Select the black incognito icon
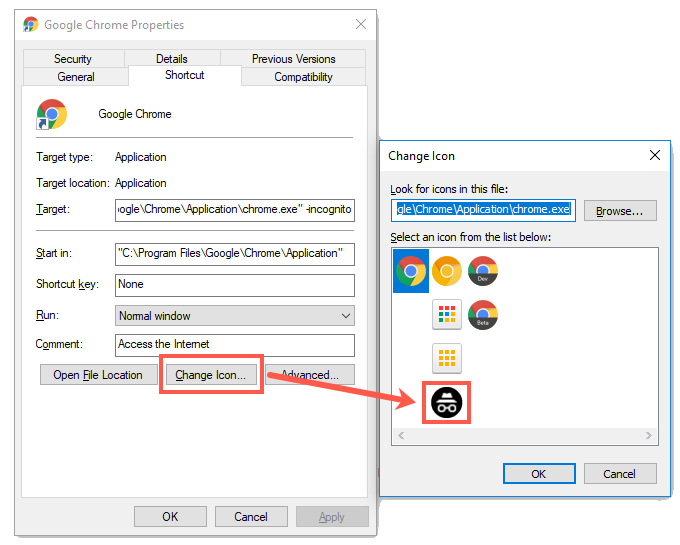 tap(447, 403)
